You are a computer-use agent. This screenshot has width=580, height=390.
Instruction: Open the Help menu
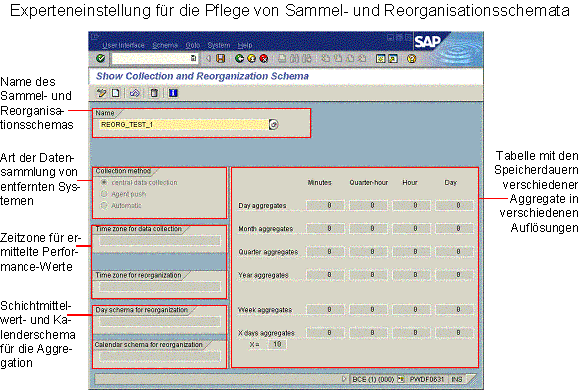(x=245, y=45)
